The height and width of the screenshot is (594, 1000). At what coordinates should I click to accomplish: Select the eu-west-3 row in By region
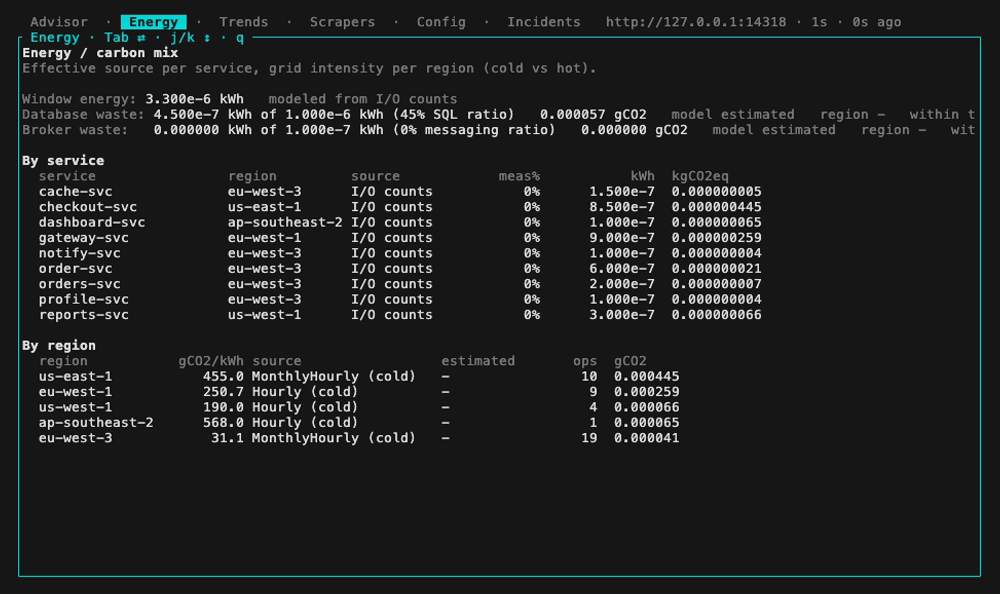(x=359, y=438)
